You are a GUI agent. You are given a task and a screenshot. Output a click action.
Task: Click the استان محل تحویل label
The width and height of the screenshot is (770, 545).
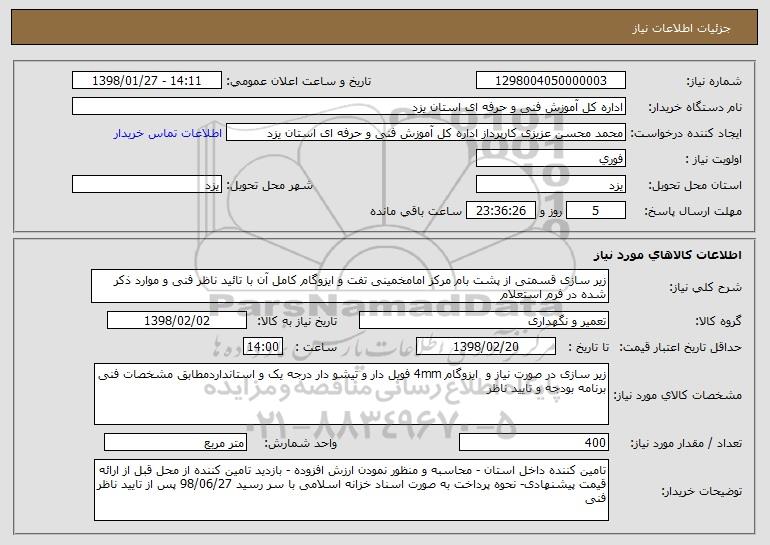tap(695, 185)
